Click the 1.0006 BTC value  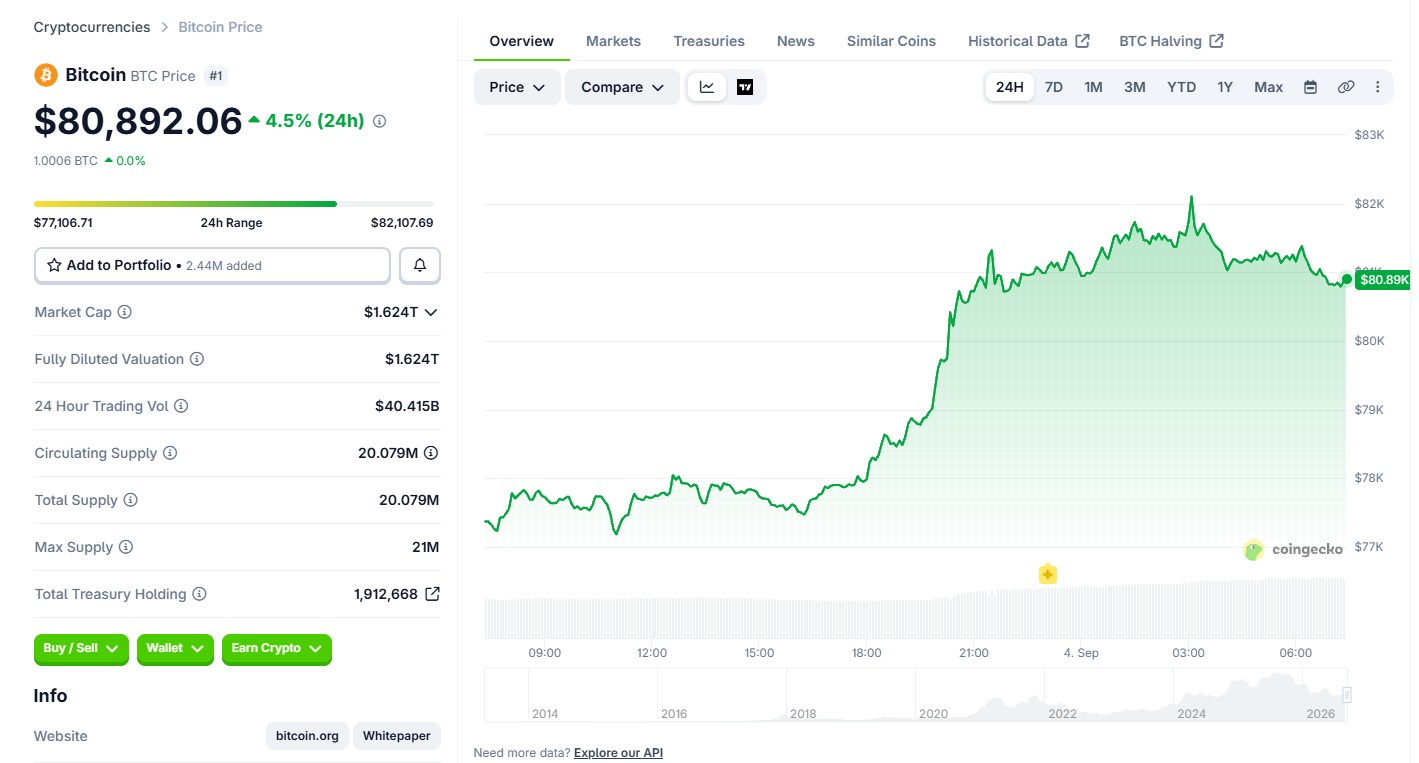click(66, 161)
